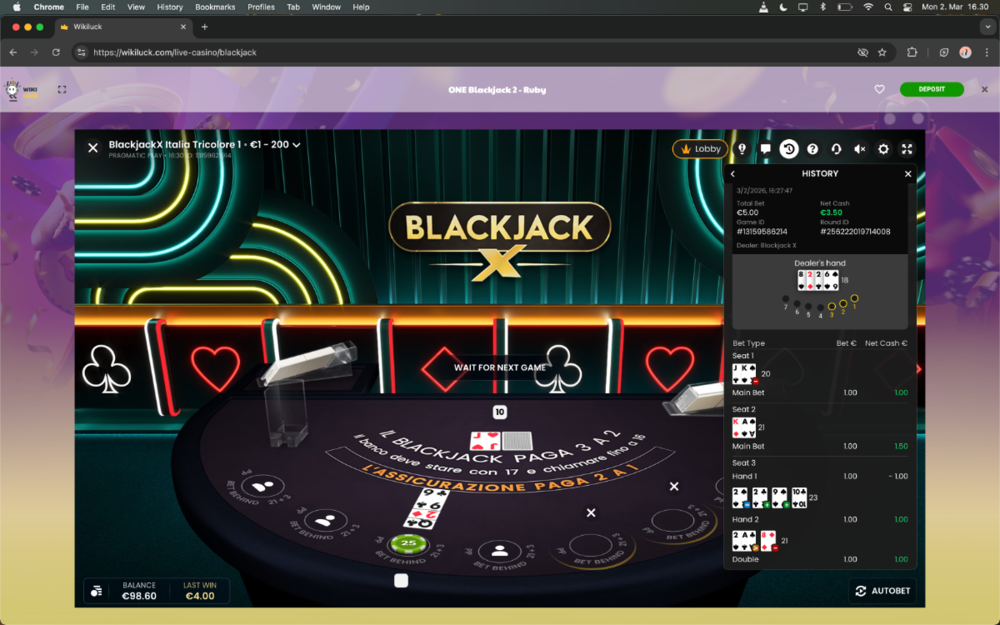
Task: Open the Profiles menu in menu bar
Action: click(261, 7)
